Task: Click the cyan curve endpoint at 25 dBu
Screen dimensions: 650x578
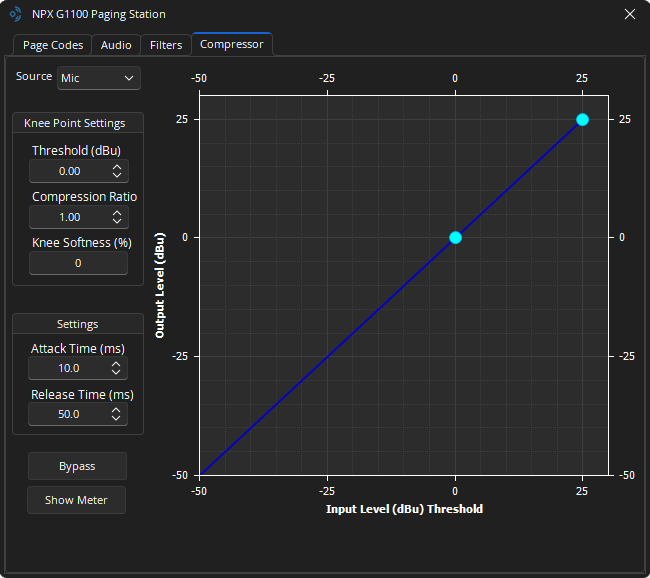Action: 582,119
